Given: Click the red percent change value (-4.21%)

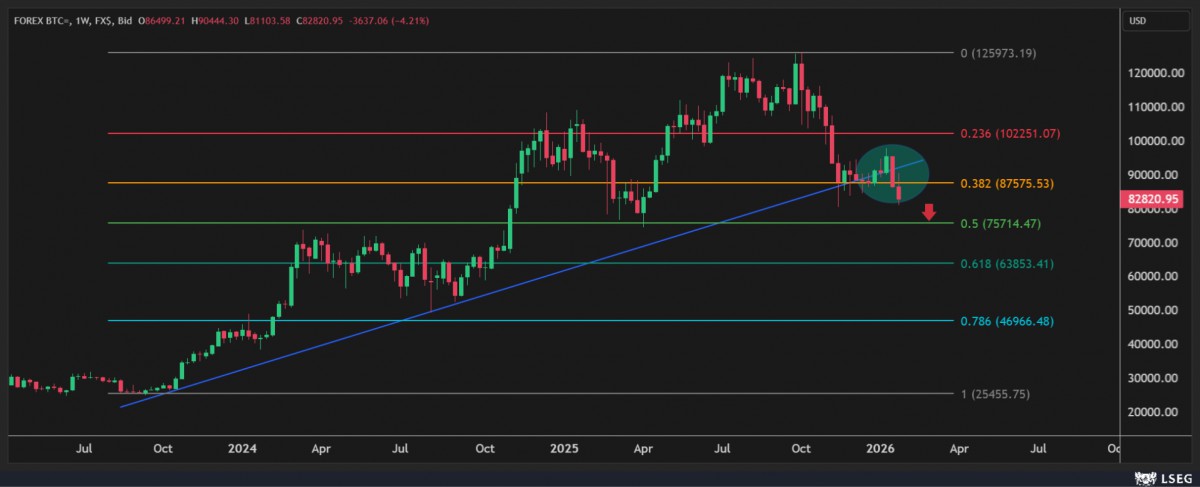Looking at the screenshot, I should coord(404,20).
